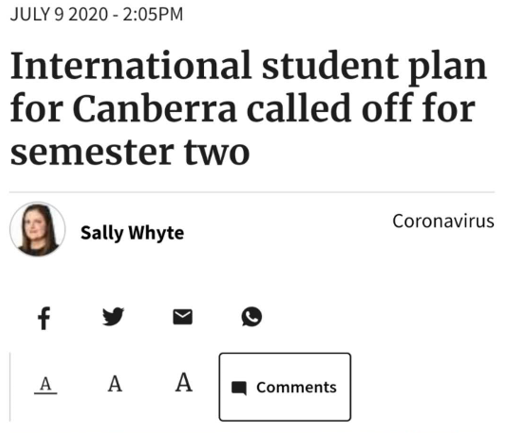Share the article through WhatsApp icon
Viewport: 507px width, 433px height.
tap(252, 316)
